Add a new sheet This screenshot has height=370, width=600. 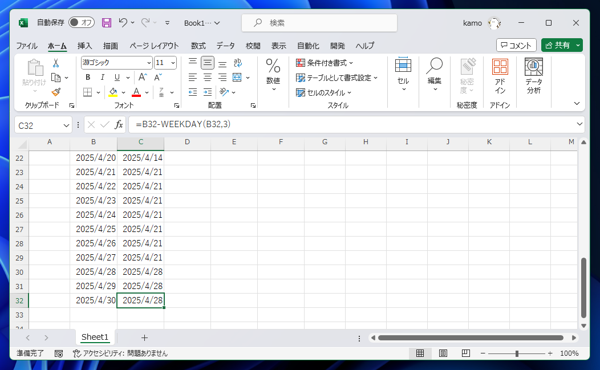pyautogui.click(x=144, y=337)
